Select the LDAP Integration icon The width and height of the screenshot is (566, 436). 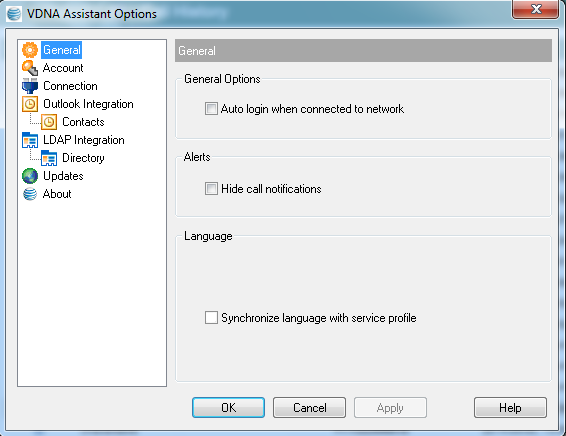[x=30, y=140]
